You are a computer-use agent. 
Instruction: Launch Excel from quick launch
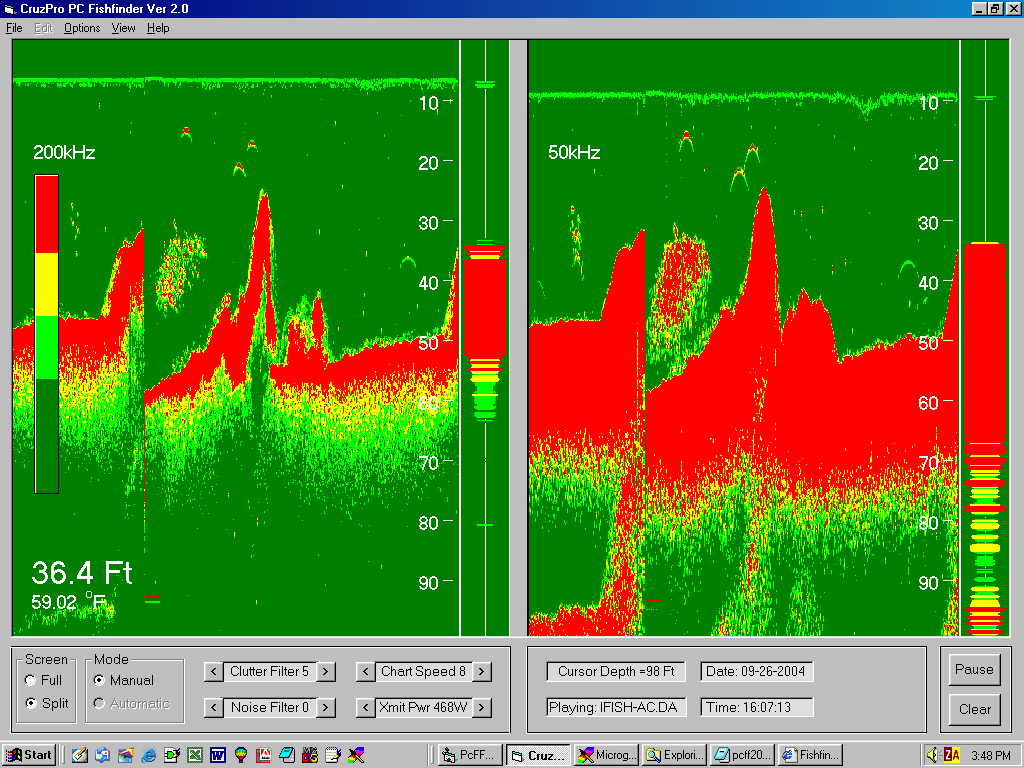click(195, 756)
